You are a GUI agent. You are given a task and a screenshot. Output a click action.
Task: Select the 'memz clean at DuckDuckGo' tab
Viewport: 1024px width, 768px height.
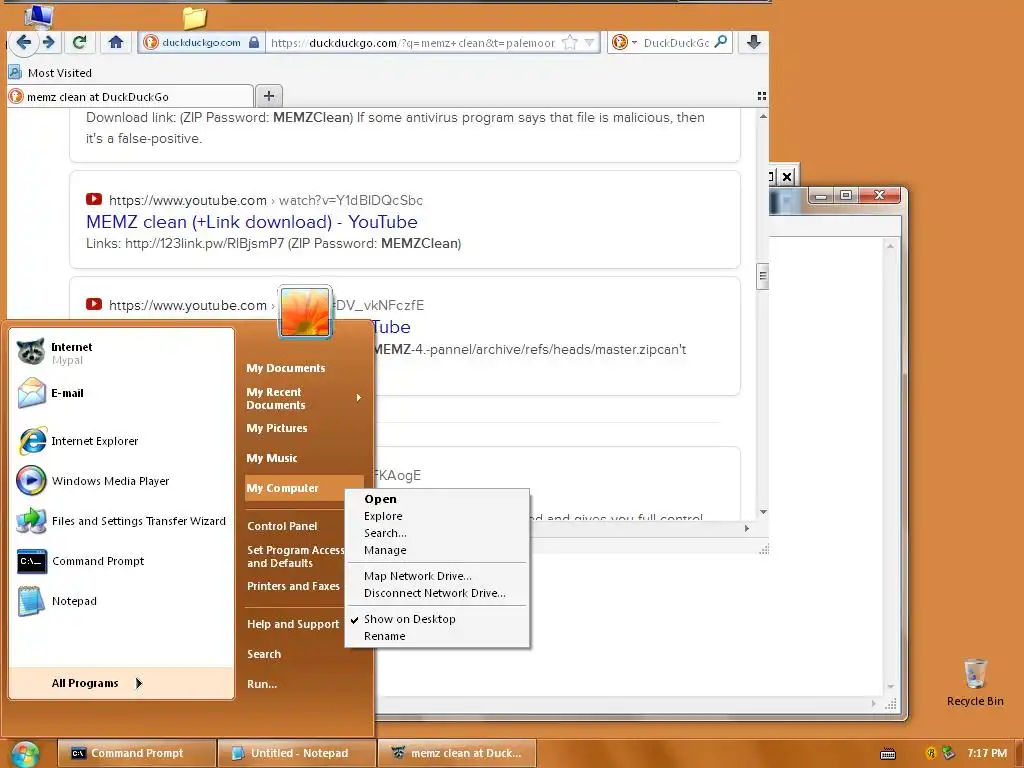pos(130,97)
